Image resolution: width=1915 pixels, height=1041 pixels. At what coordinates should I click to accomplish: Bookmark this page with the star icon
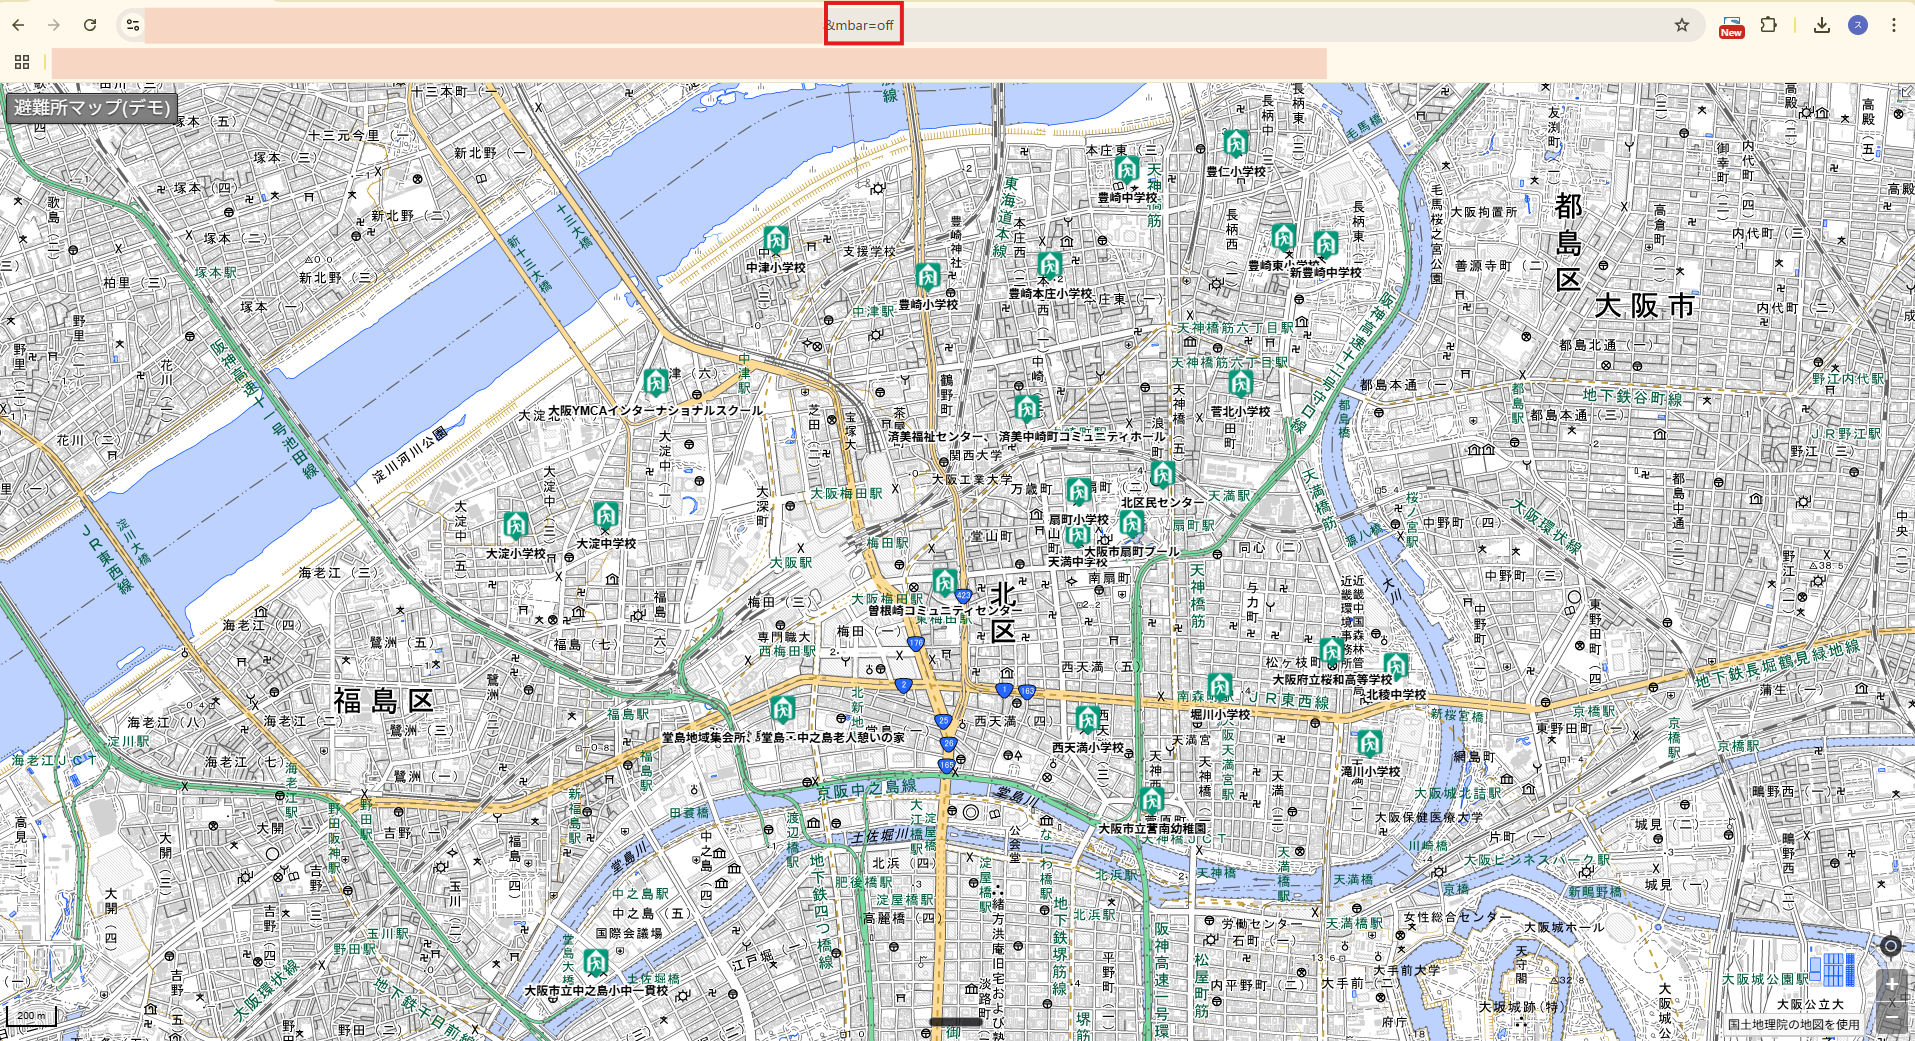(x=1682, y=25)
